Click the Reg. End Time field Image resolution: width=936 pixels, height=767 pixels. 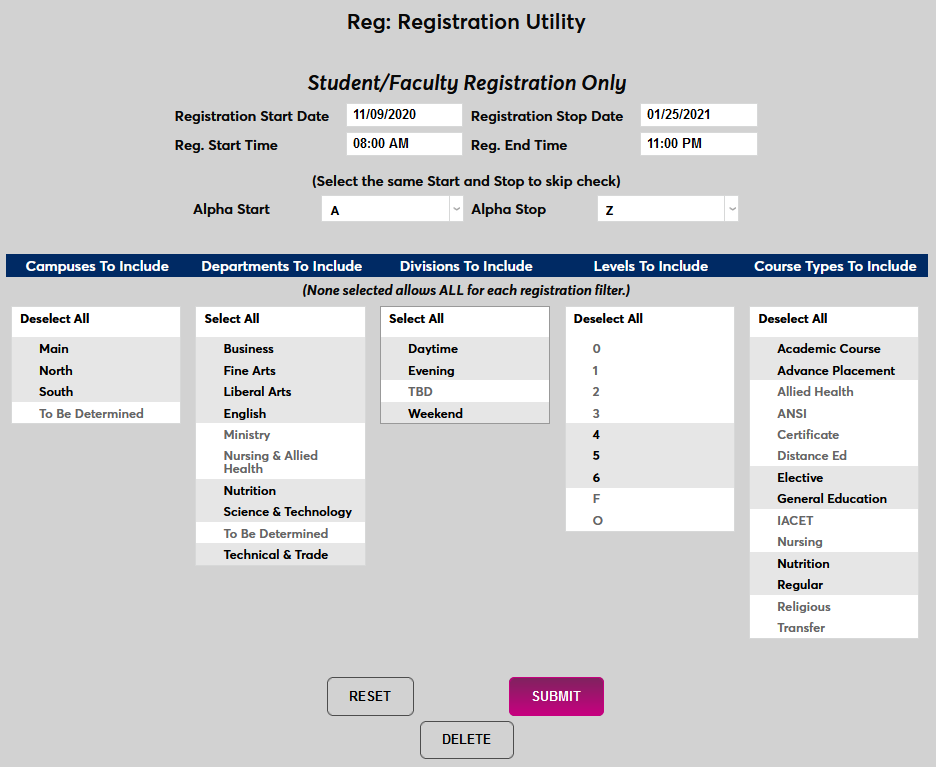pos(699,143)
